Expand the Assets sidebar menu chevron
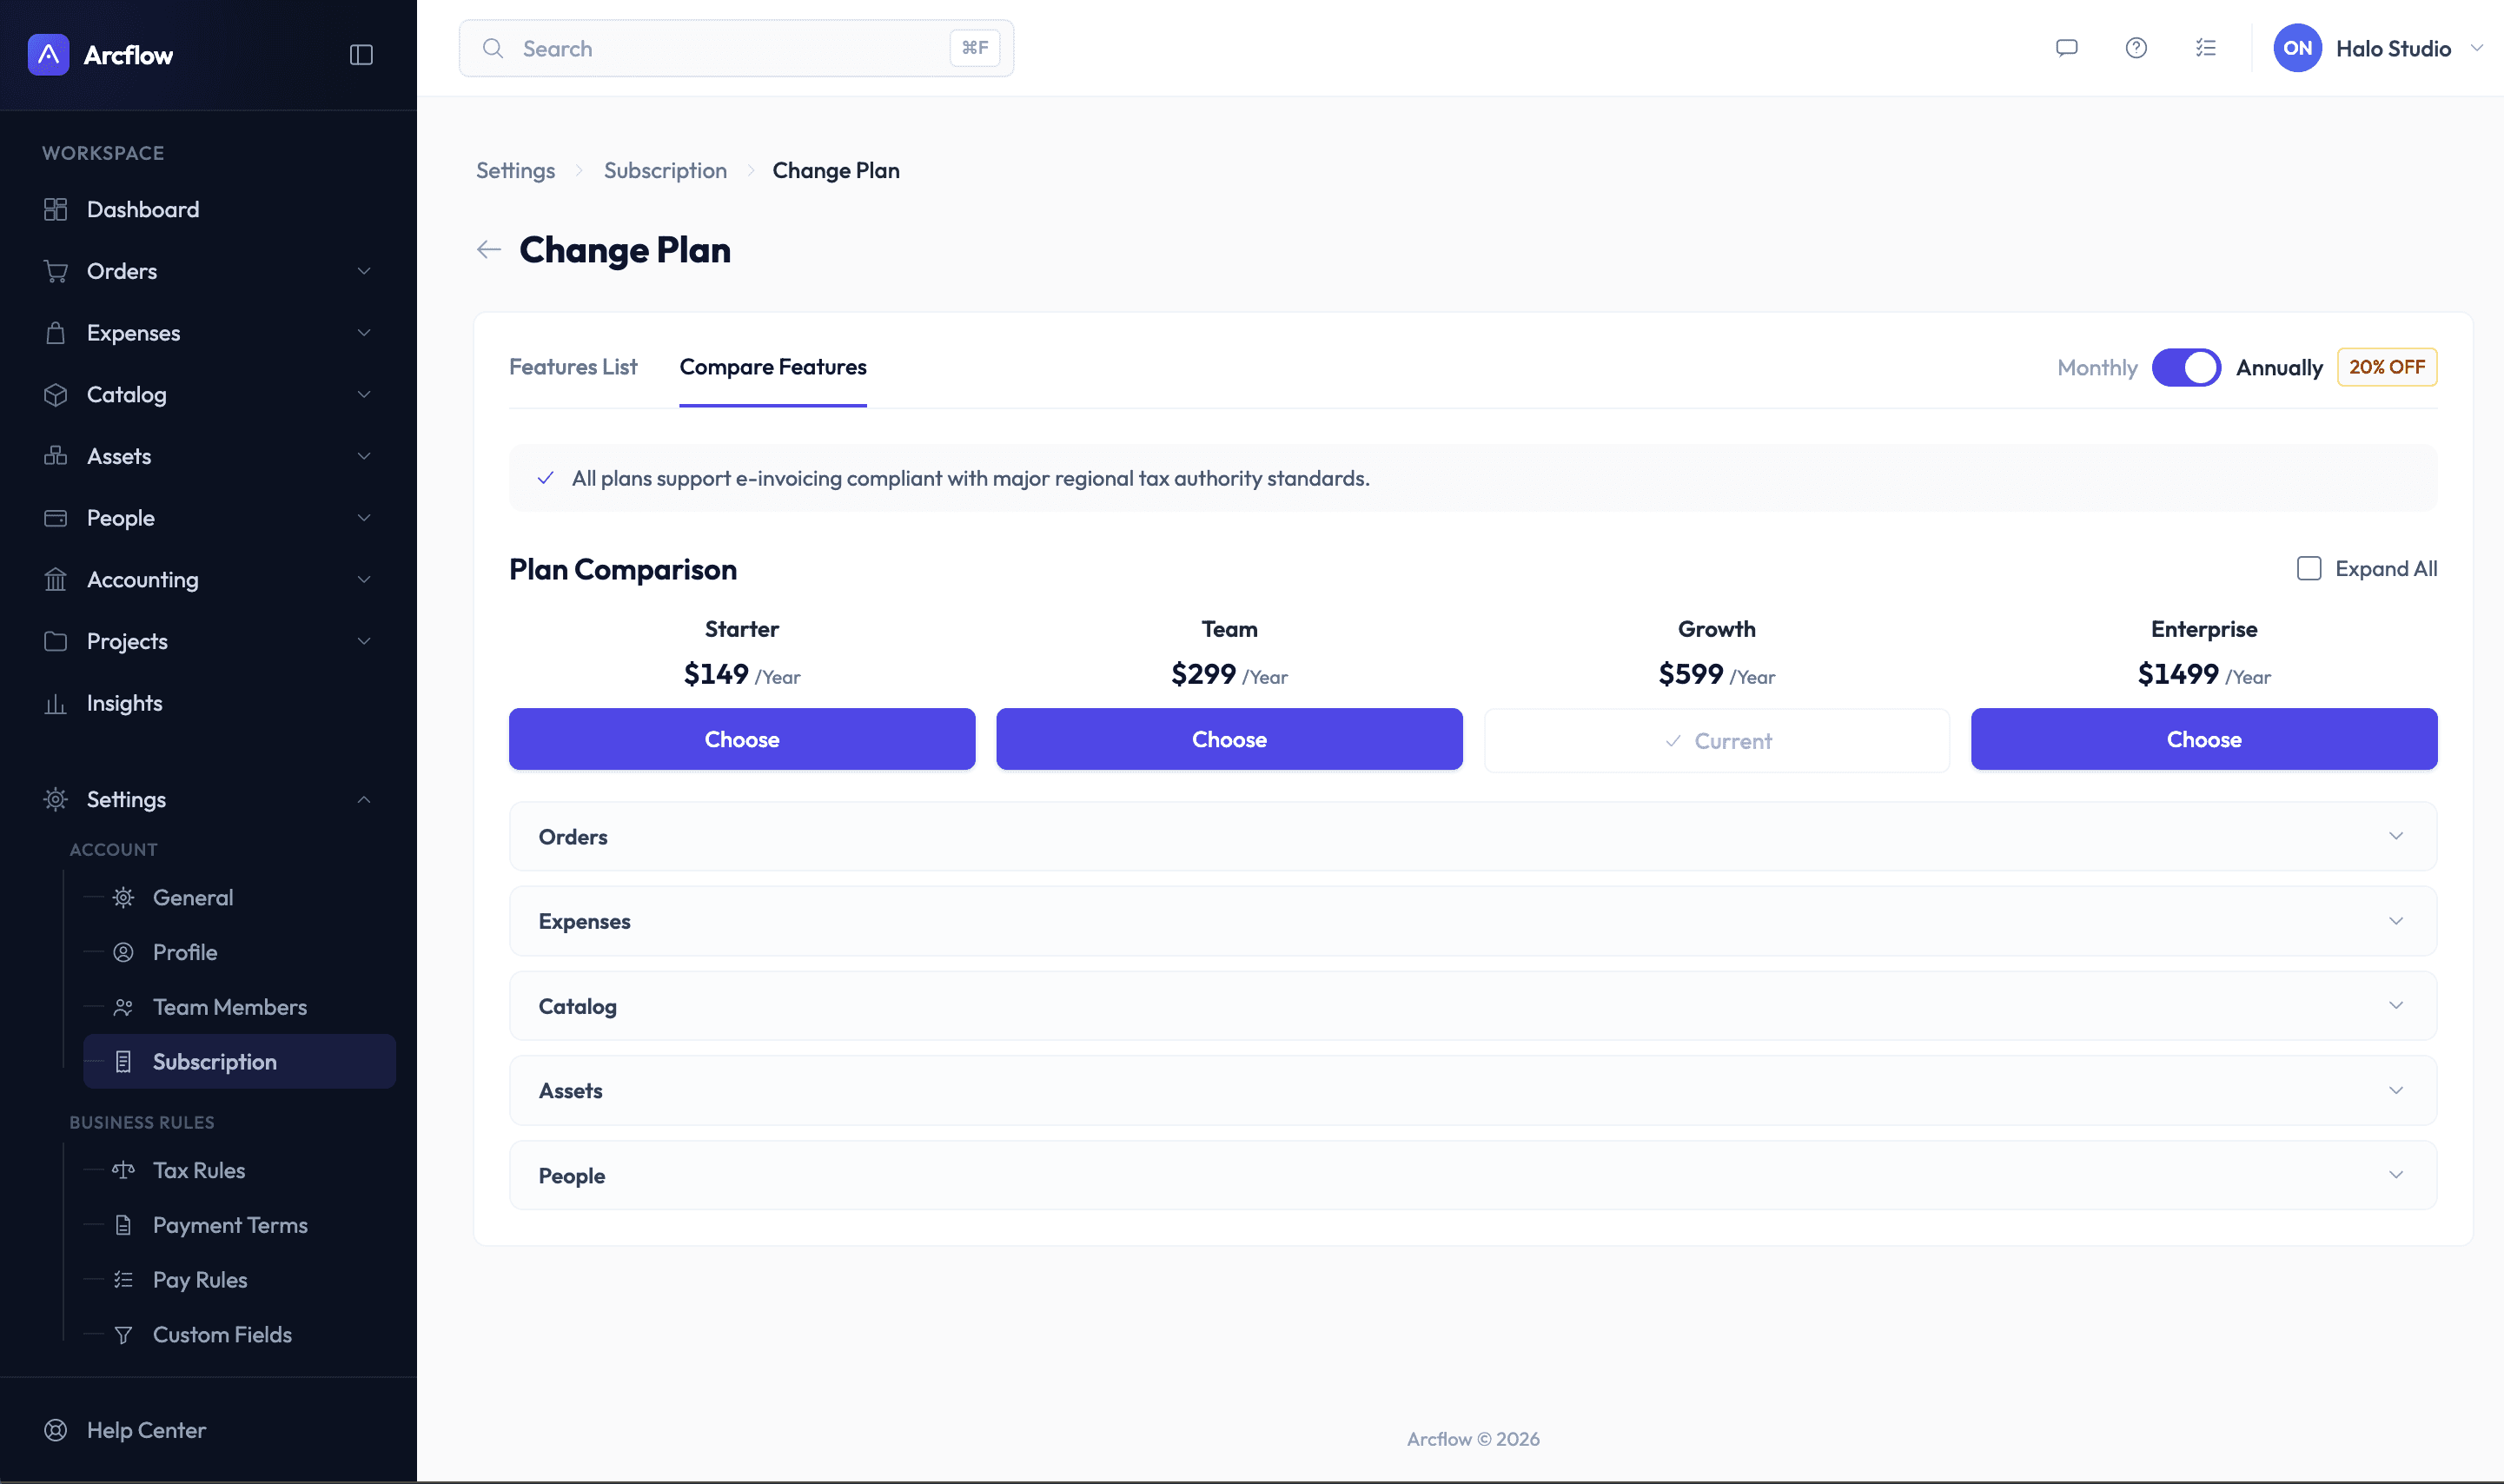 [364, 456]
